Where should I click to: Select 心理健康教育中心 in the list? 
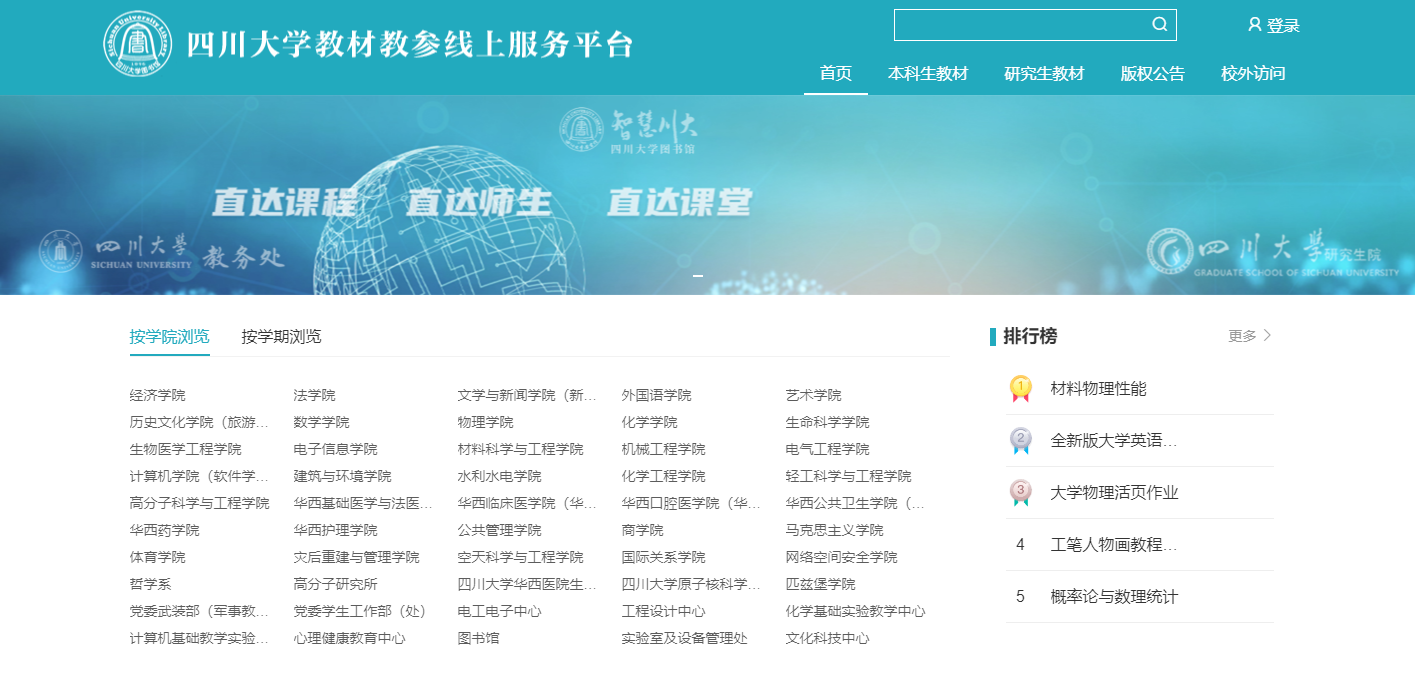coord(350,639)
